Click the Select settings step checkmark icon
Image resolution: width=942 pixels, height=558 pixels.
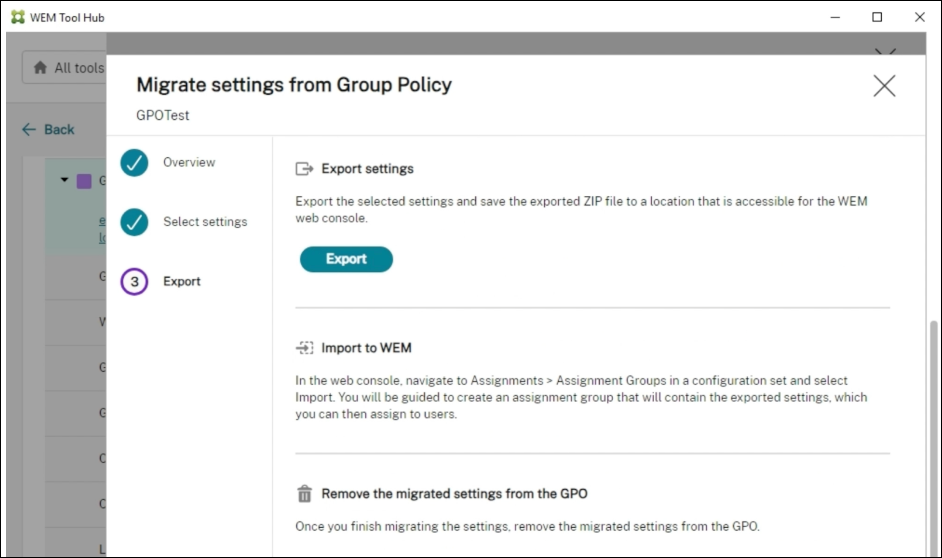pos(134,222)
